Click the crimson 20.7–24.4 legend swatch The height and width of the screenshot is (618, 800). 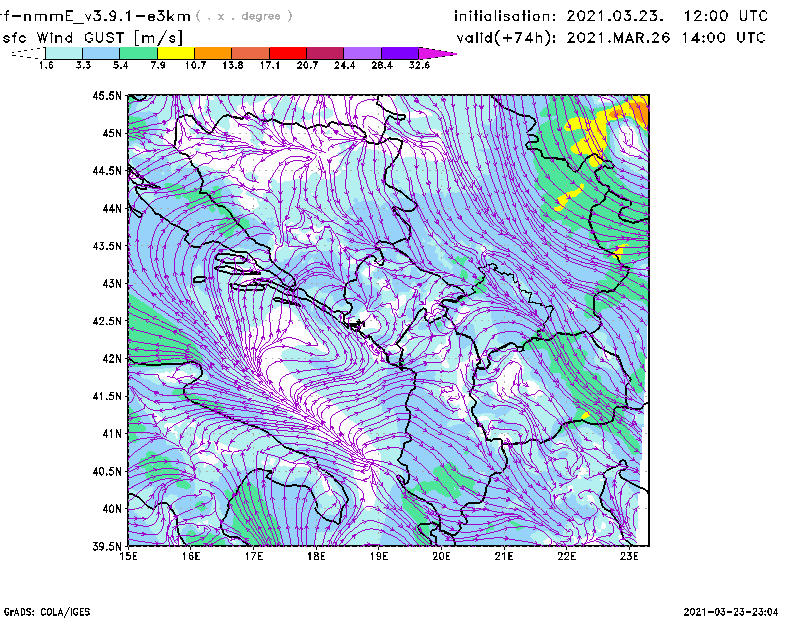click(325, 53)
